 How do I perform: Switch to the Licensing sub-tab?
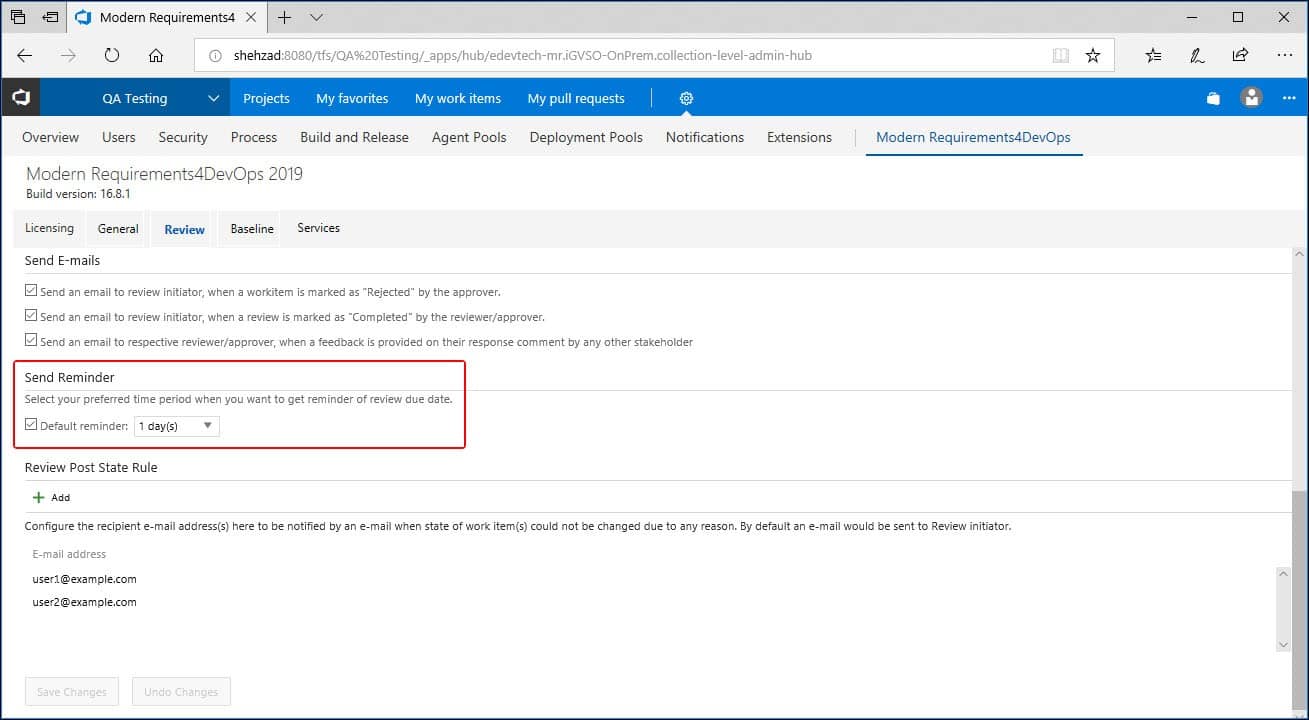coord(49,228)
